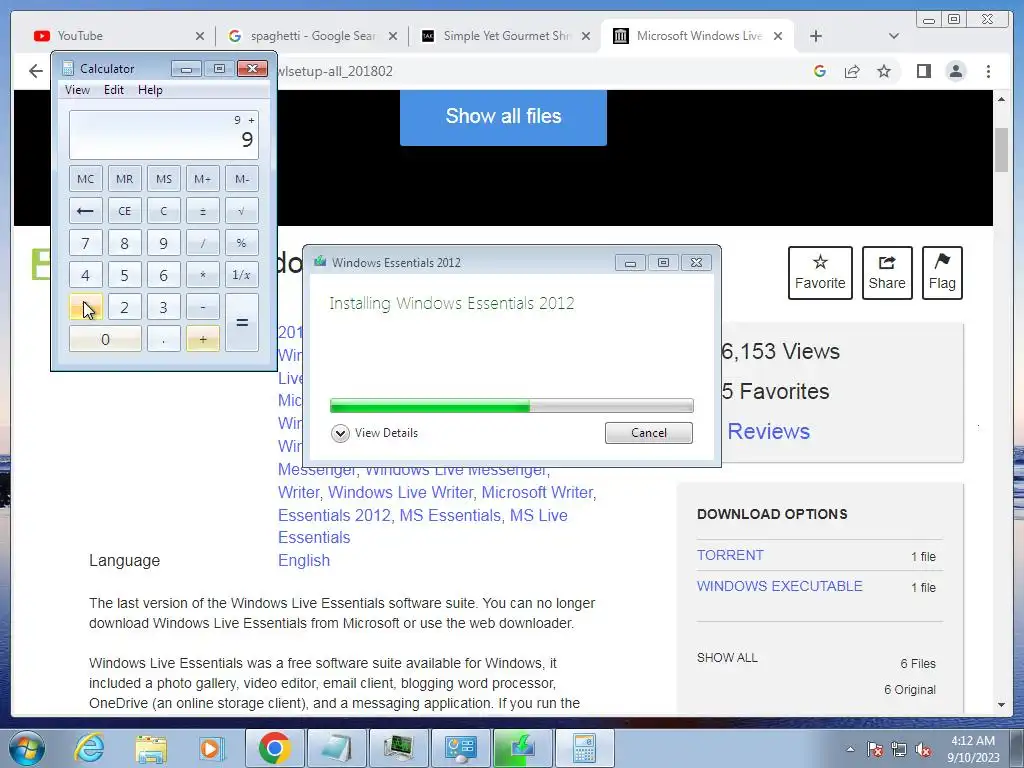Image resolution: width=1024 pixels, height=768 pixels.
Task: Open Windows Media Player on taskbar
Action: coord(211,748)
